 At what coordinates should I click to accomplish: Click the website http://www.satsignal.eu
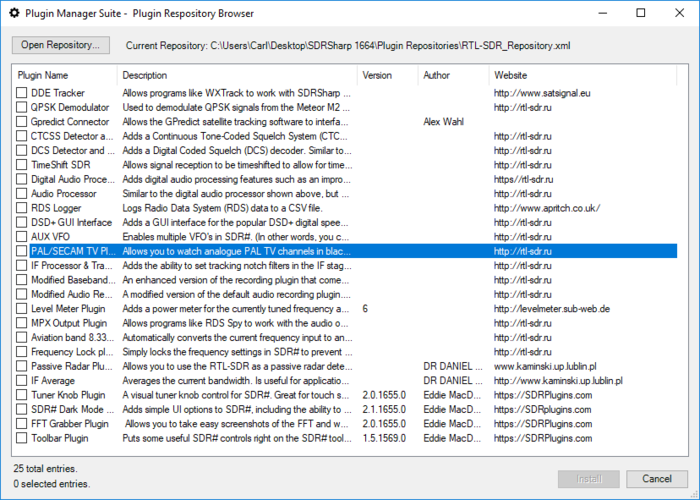[x=542, y=93]
